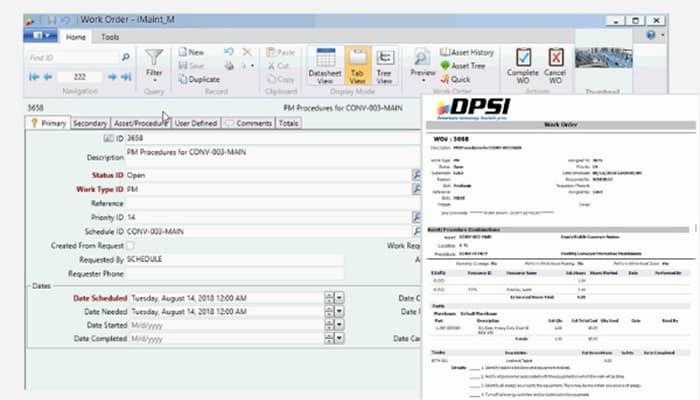The width and height of the screenshot is (700, 400).
Task: Switch to the Secondary tab
Action: tap(90, 123)
